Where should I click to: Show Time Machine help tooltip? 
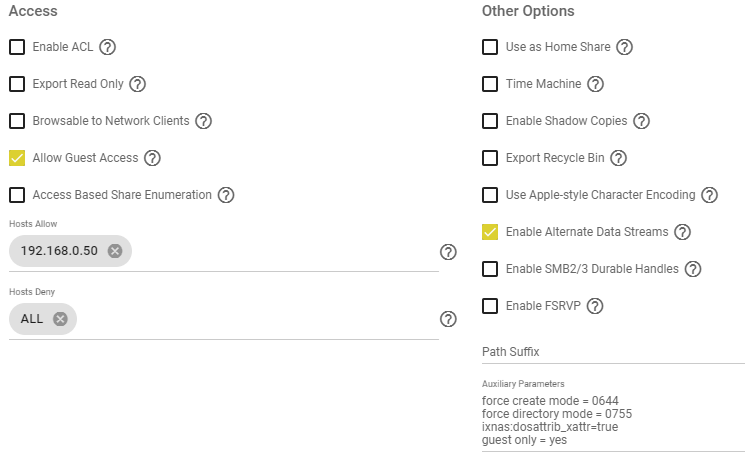[x=595, y=84]
